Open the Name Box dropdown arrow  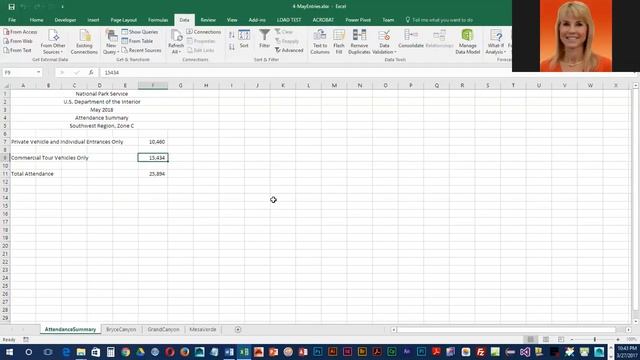click(x=38, y=72)
